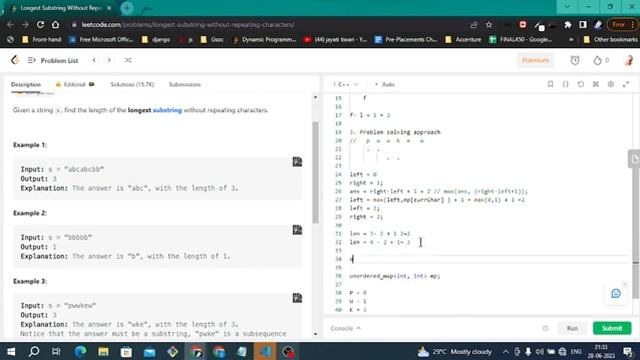This screenshot has height=360, width=640.
Task: Go to previous problem arrow
Action: (94, 60)
